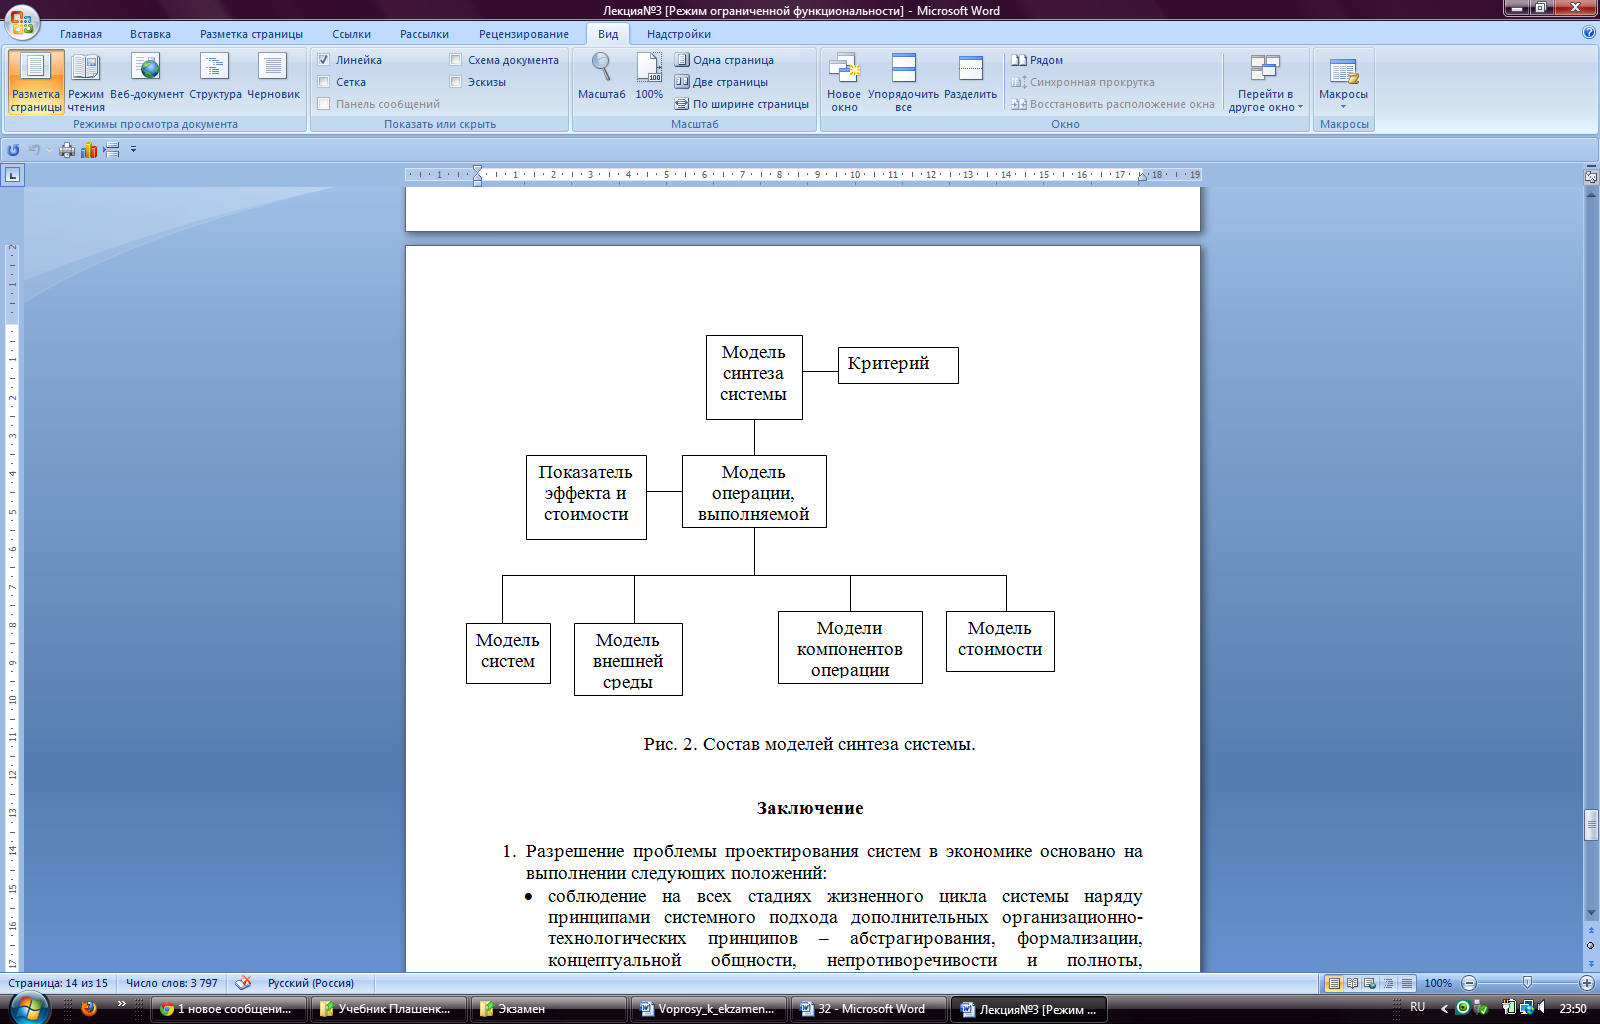Switch to Черновик draft view

point(273,77)
